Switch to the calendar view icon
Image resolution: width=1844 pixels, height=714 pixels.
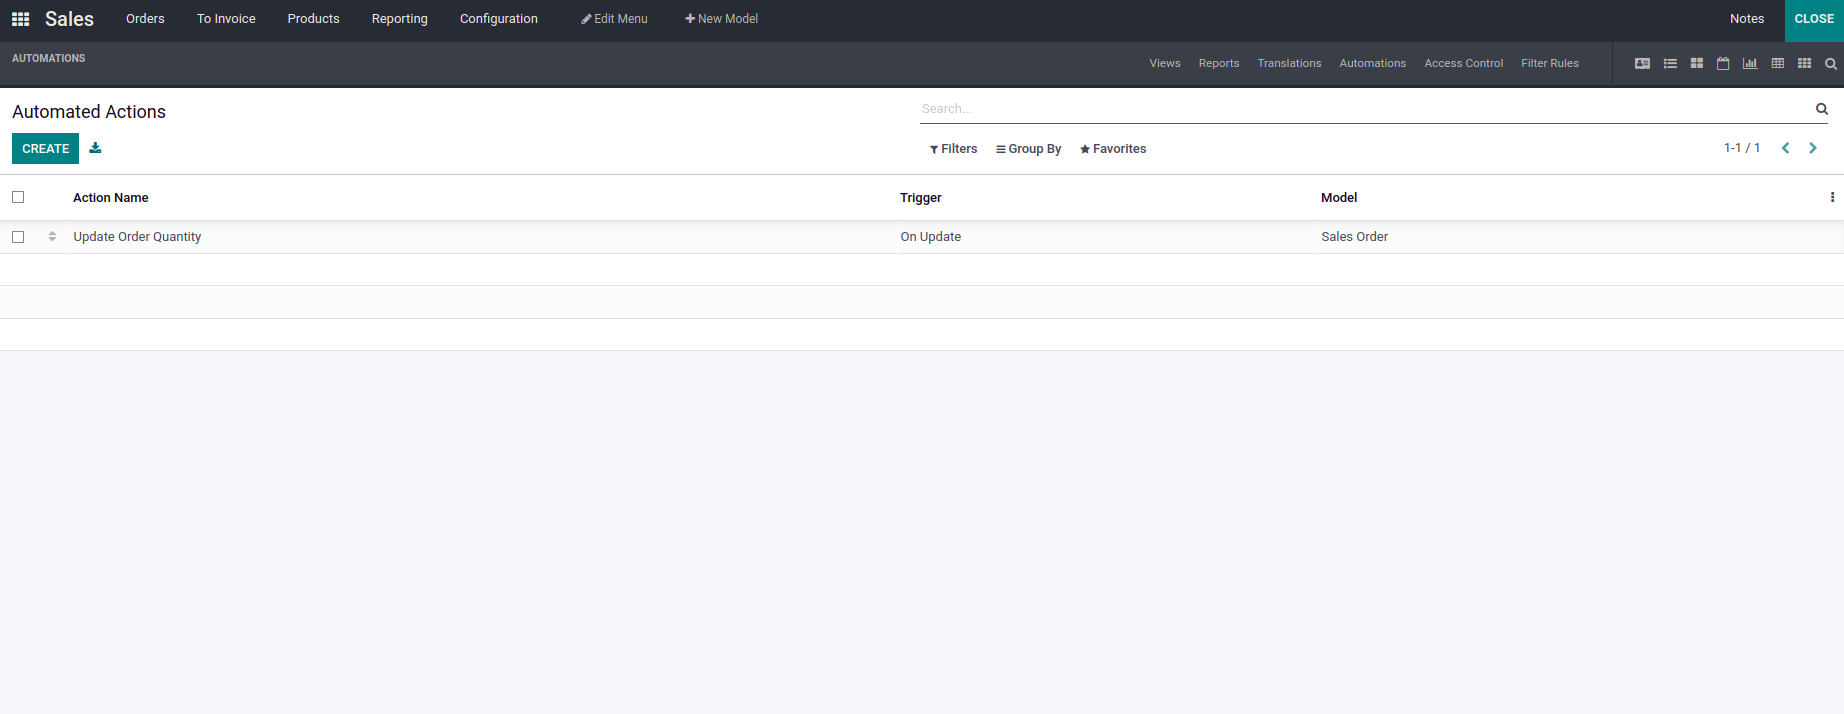pos(1723,63)
